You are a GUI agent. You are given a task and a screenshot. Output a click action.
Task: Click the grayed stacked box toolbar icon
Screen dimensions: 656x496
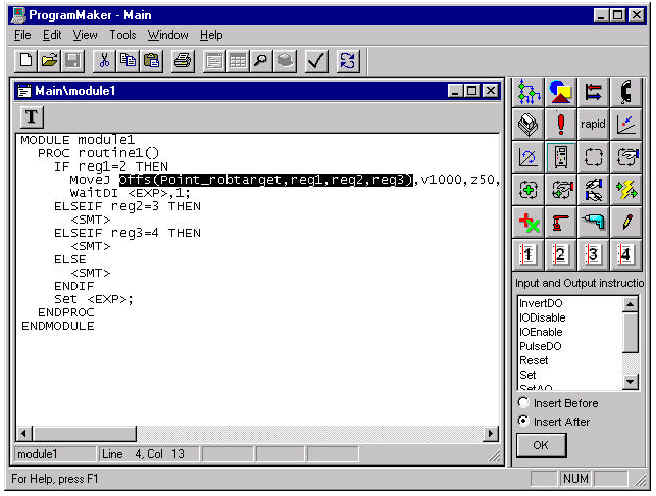[x=284, y=61]
